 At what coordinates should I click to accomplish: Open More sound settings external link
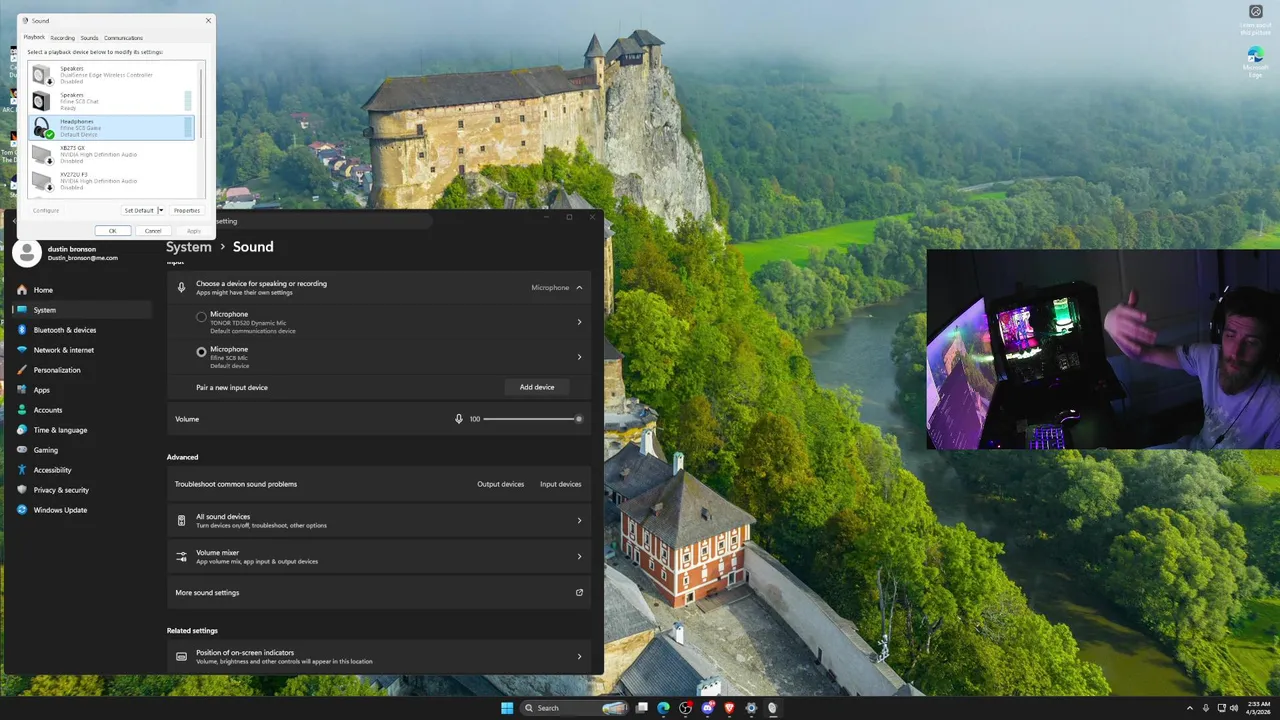(x=579, y=593)
